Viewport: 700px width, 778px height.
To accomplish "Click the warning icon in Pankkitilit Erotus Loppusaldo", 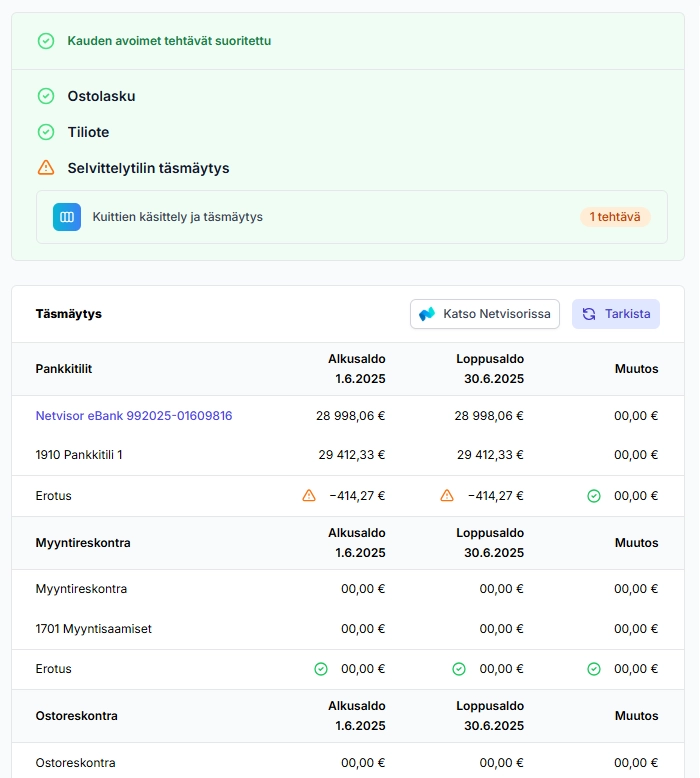I will pyautogui.click(x=448, y=495).
